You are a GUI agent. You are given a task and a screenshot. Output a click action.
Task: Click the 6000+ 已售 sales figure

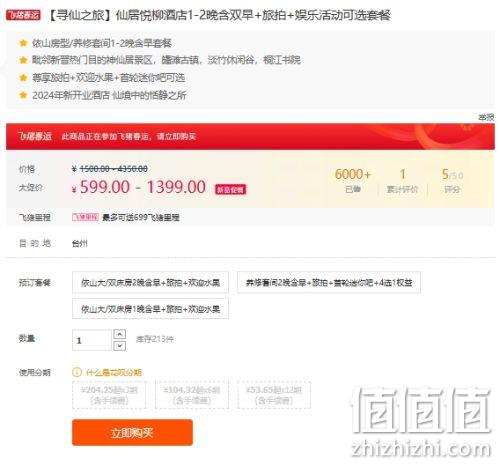click(x=353, y=181)
